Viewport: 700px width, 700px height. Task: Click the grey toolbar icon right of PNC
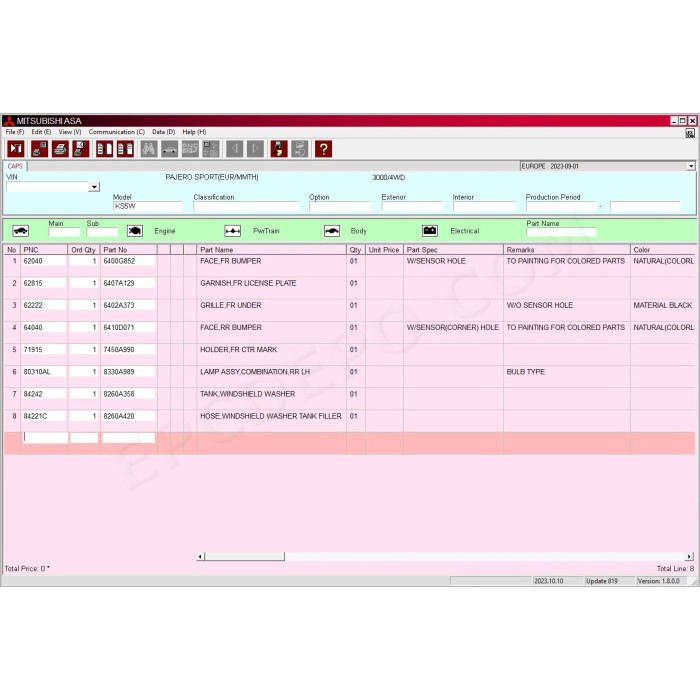[x=211, y=149]
